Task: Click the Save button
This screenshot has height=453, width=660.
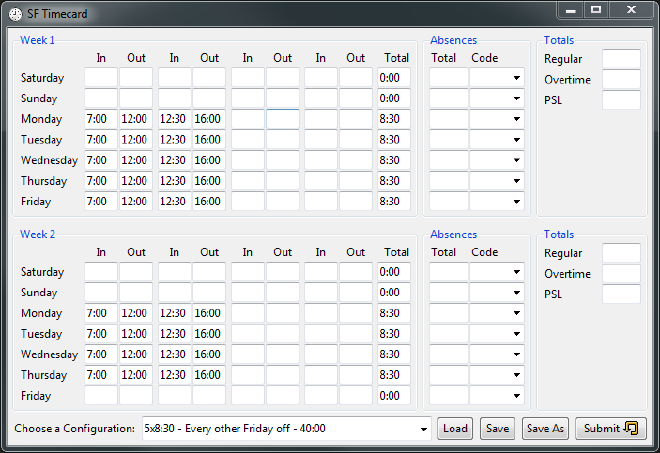Action: tap(497, 428)
